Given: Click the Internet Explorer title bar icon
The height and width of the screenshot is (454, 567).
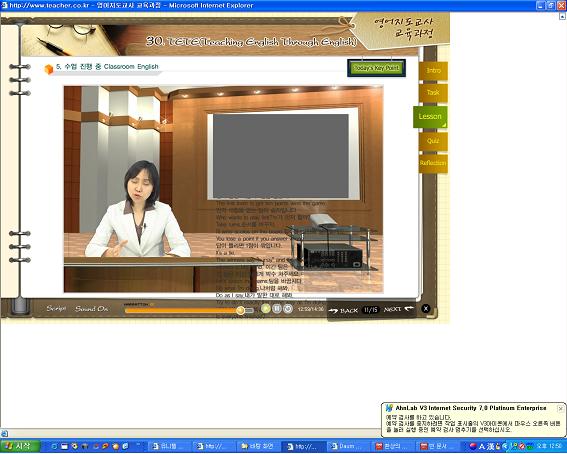Looking at the screenshot, I should 4,5.
